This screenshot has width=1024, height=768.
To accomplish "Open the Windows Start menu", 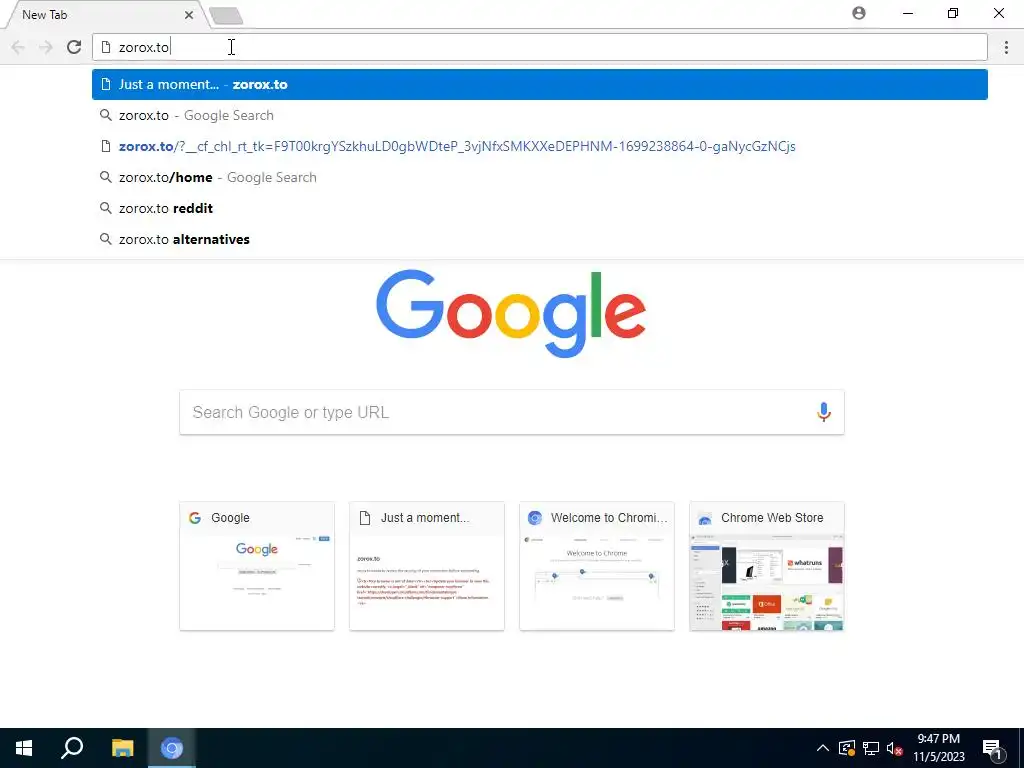I will 24,748.
